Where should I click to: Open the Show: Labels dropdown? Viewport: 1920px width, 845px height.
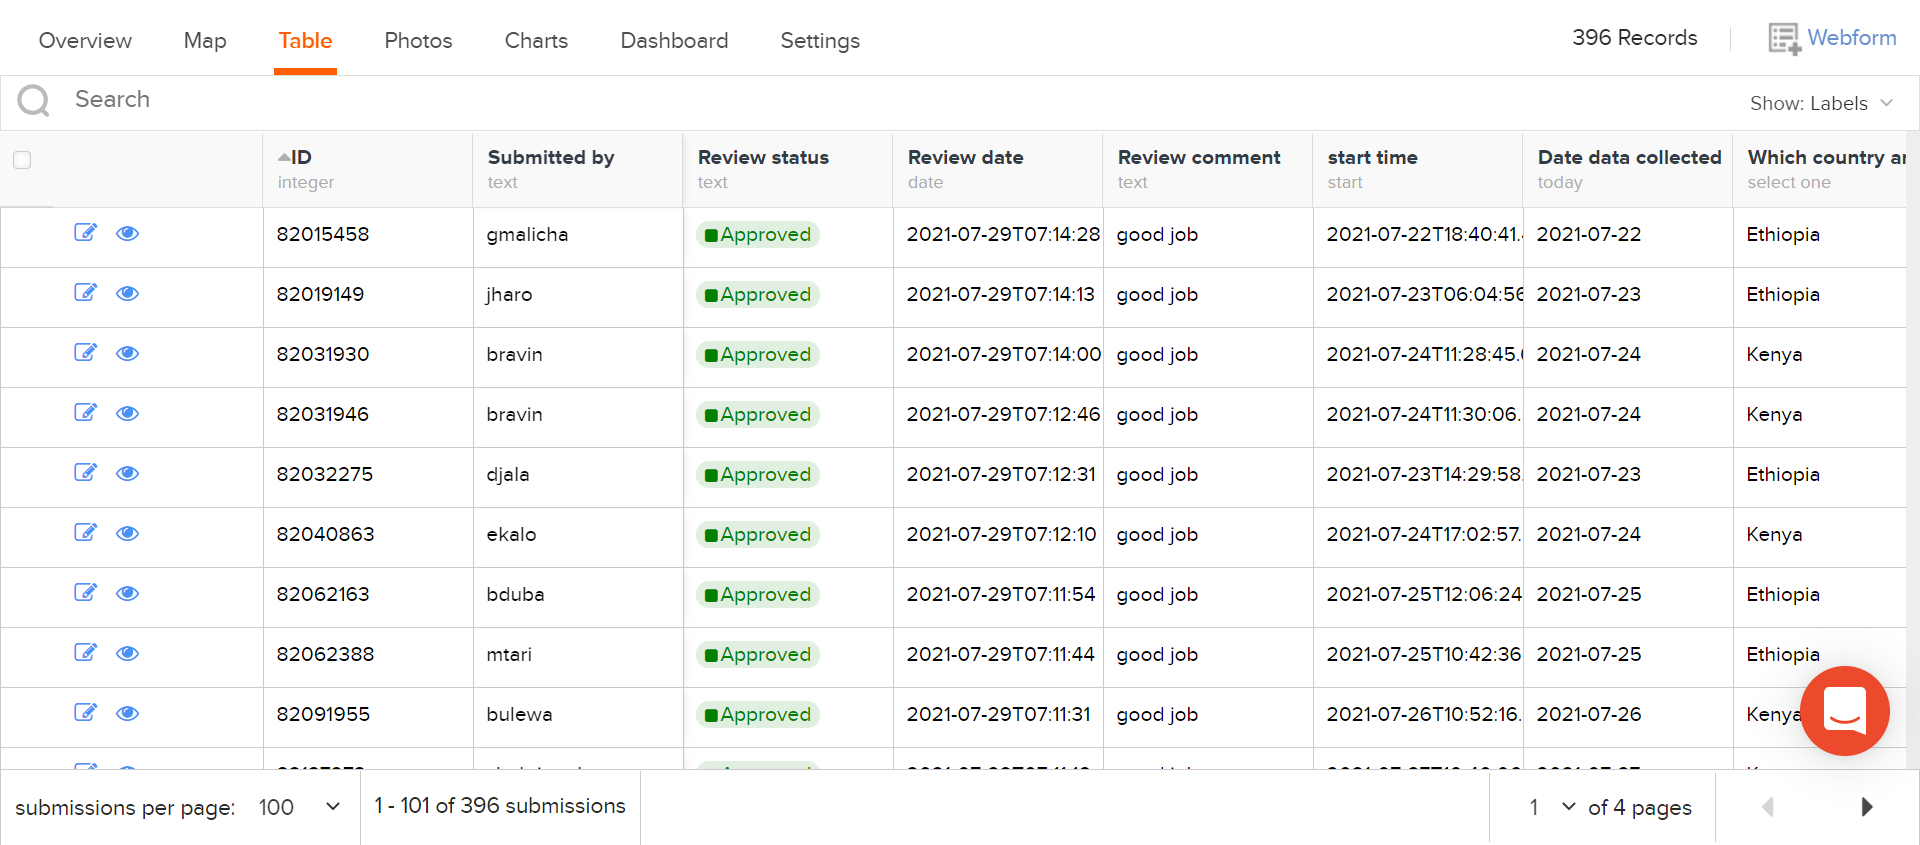coord(1821,103)
